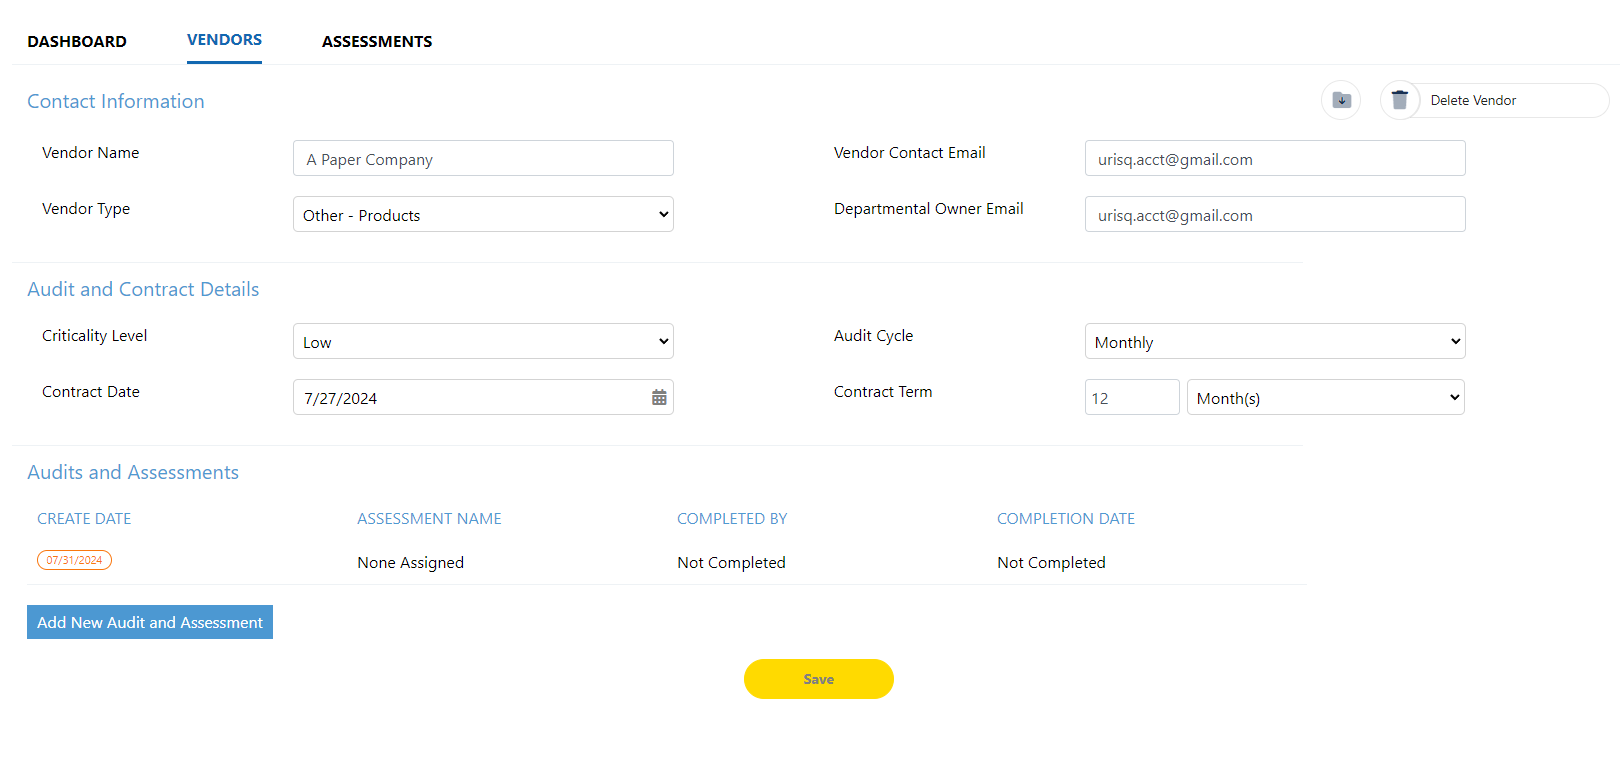Click the Audits and Assessments heading
1620x769 pixels.
point(133,472)
